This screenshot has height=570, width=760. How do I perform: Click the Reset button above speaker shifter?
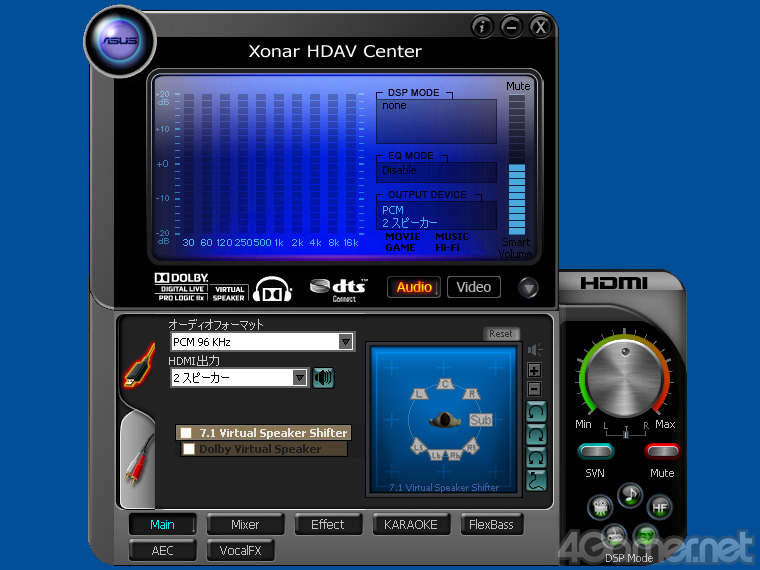coord(501,333)
